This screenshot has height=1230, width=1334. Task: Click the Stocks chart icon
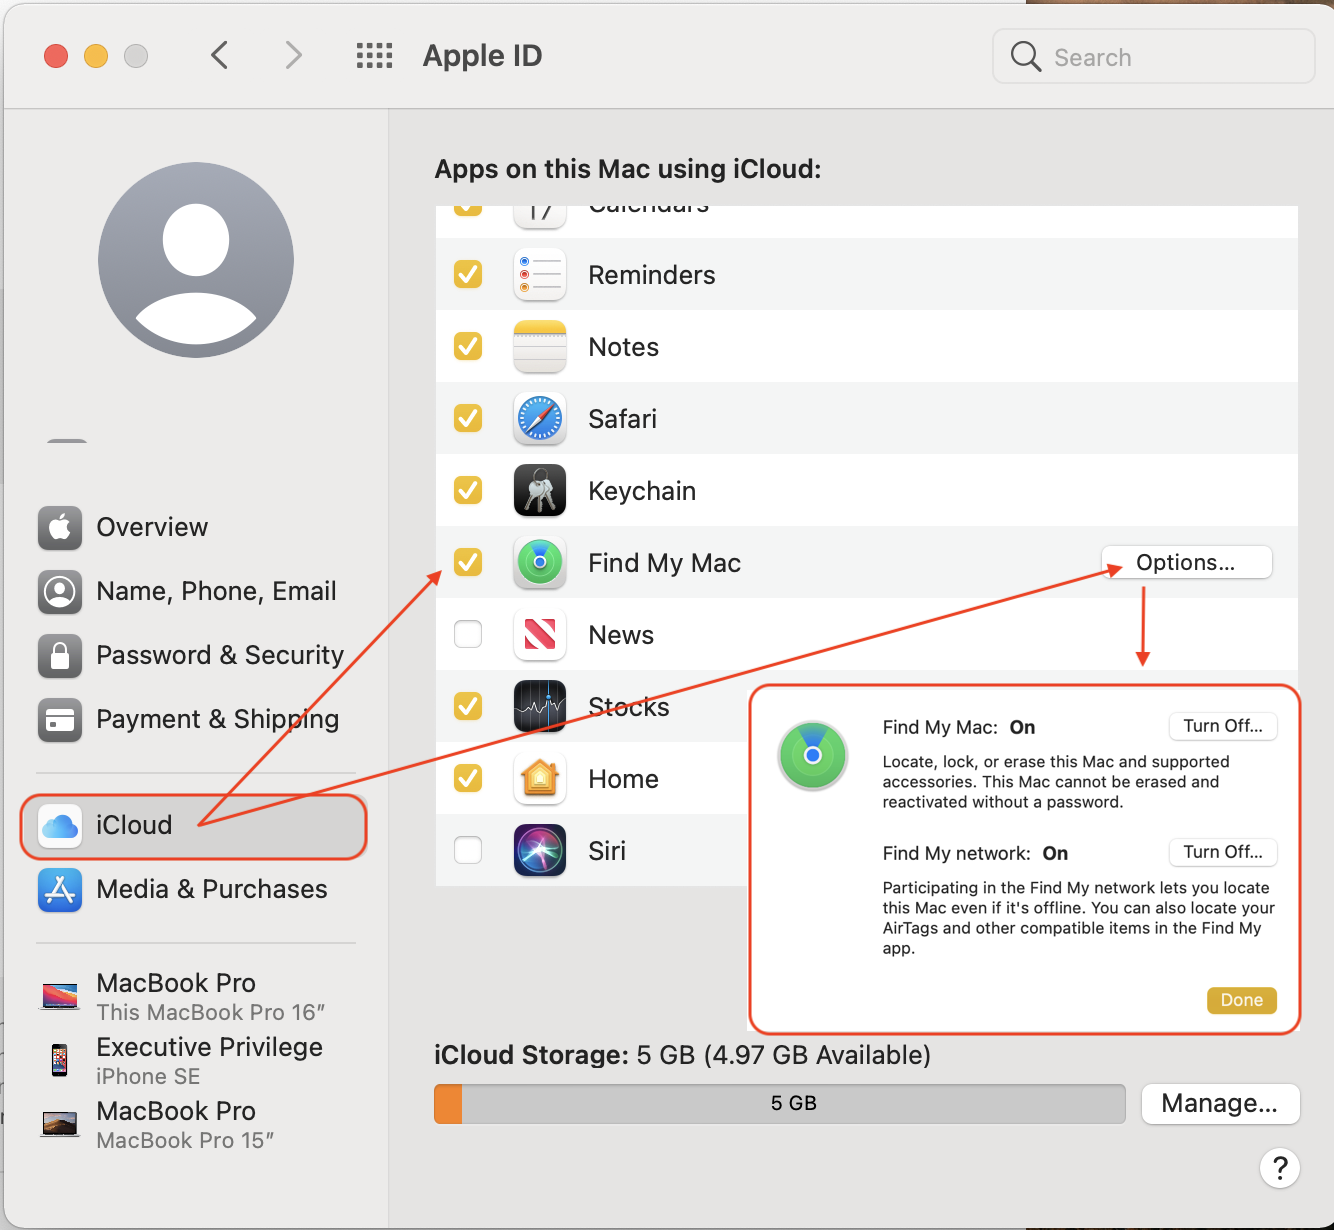540,707
